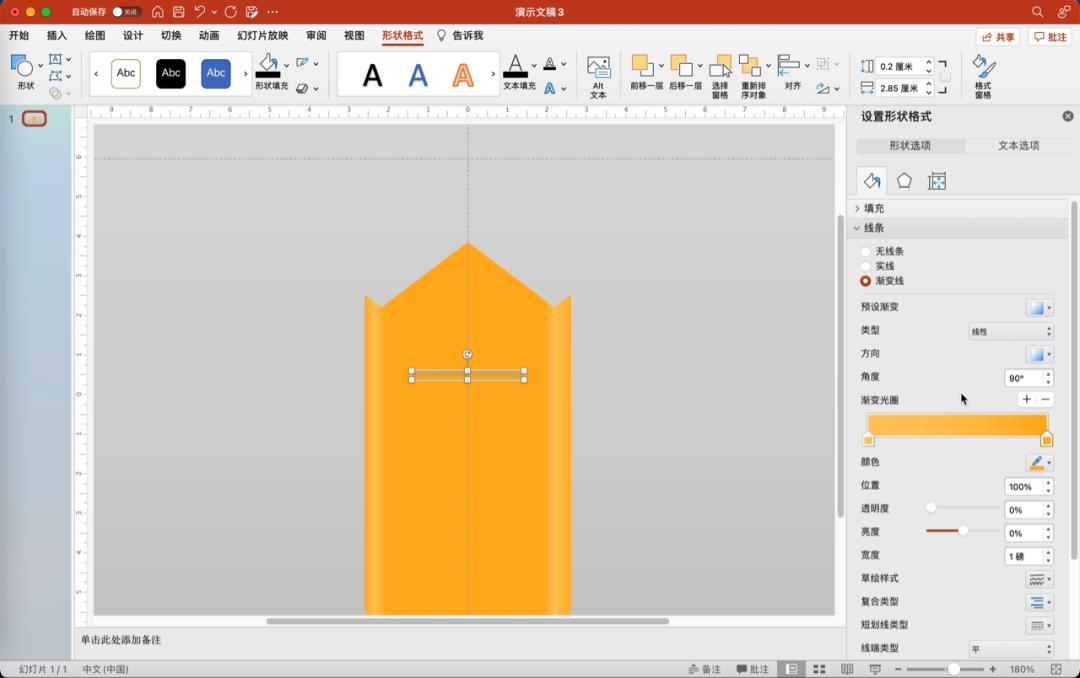1080x678 pixels.
Task: Open the gradient Type (类型) dropdown
Action: click(x=1011, y=331)
